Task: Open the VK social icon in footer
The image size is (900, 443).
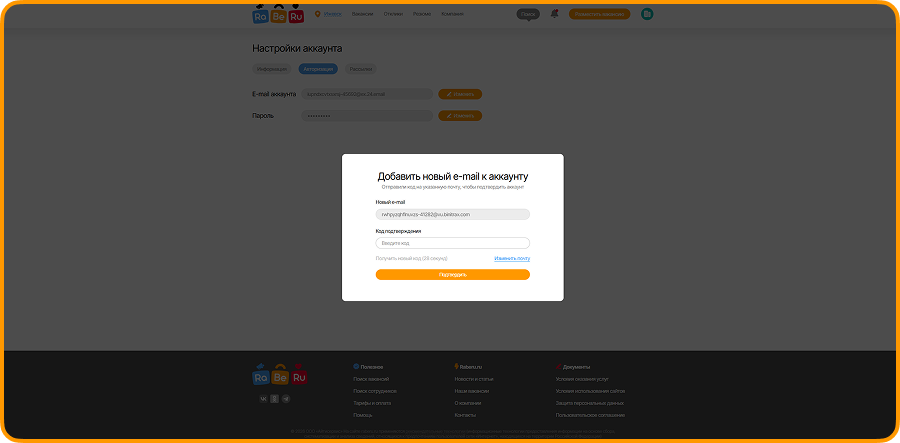Action: pos(264,399)
